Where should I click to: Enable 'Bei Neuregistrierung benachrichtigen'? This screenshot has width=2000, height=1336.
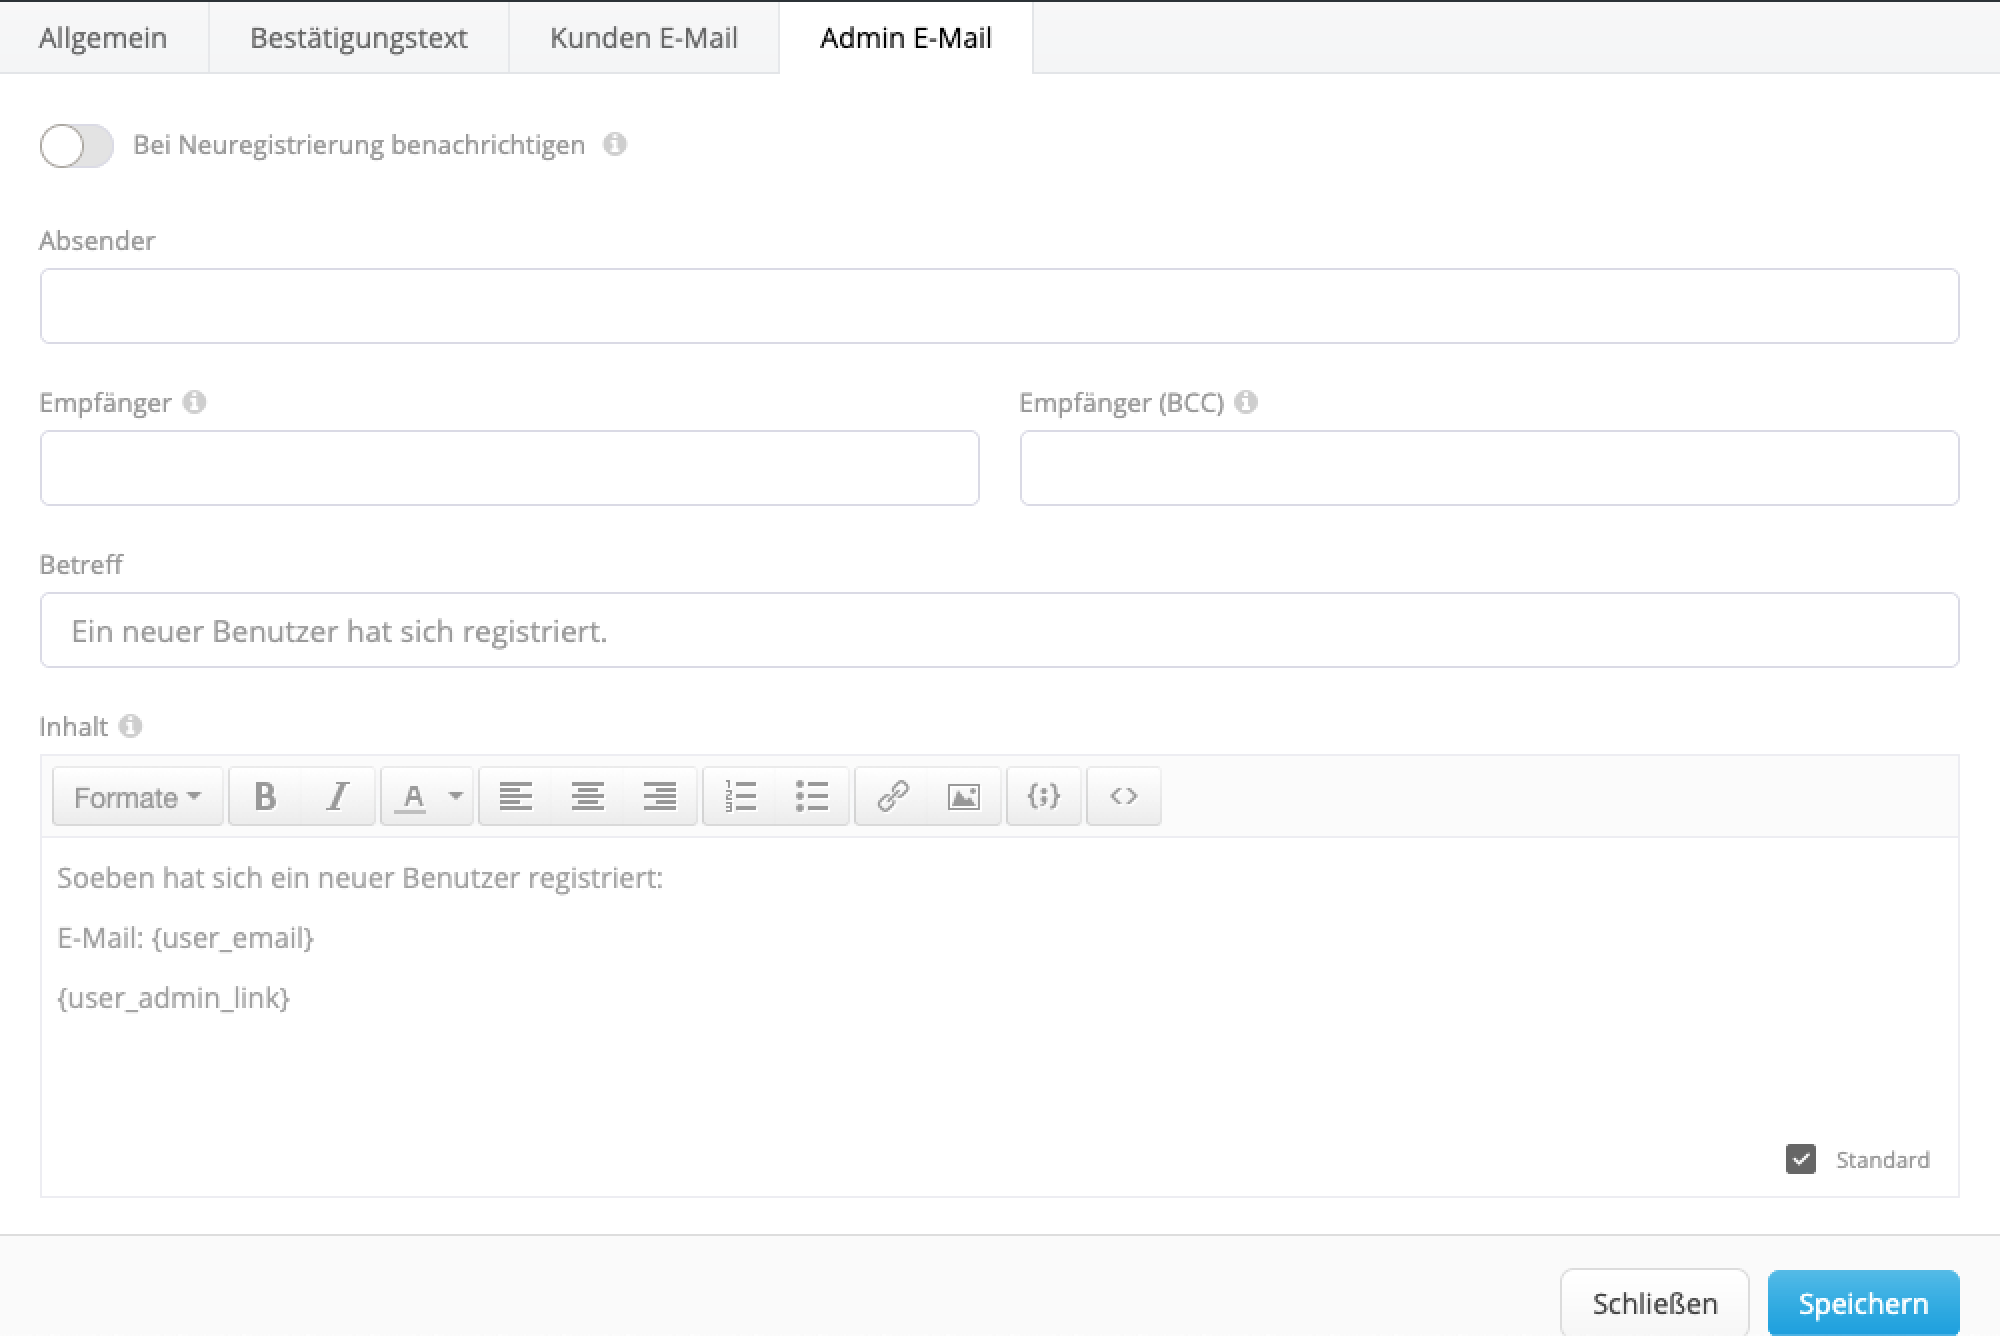[x=76, y=146]
